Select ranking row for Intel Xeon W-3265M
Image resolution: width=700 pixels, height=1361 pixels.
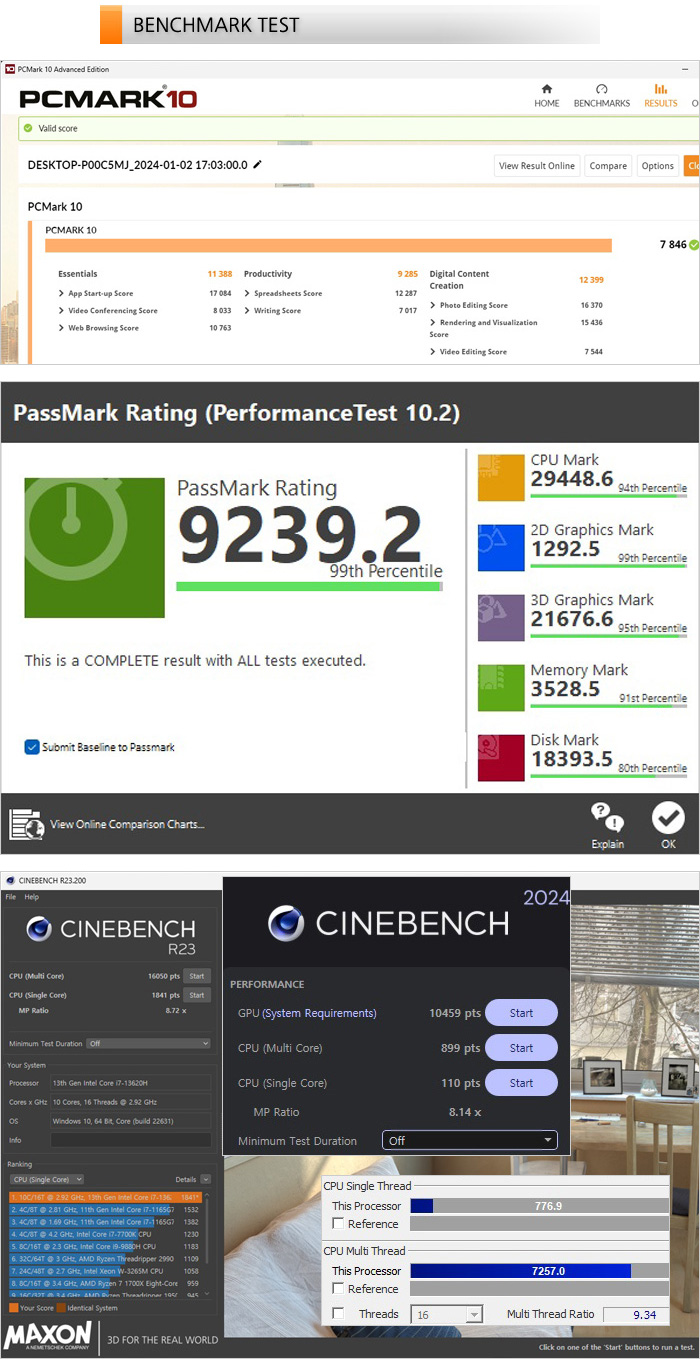click(105, 1271)
